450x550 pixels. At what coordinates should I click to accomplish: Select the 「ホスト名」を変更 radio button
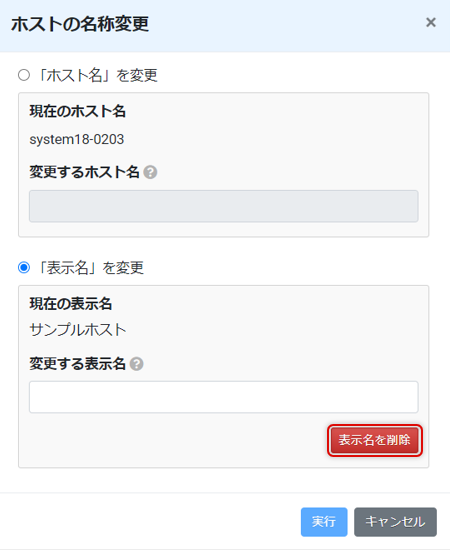(24, 75)
